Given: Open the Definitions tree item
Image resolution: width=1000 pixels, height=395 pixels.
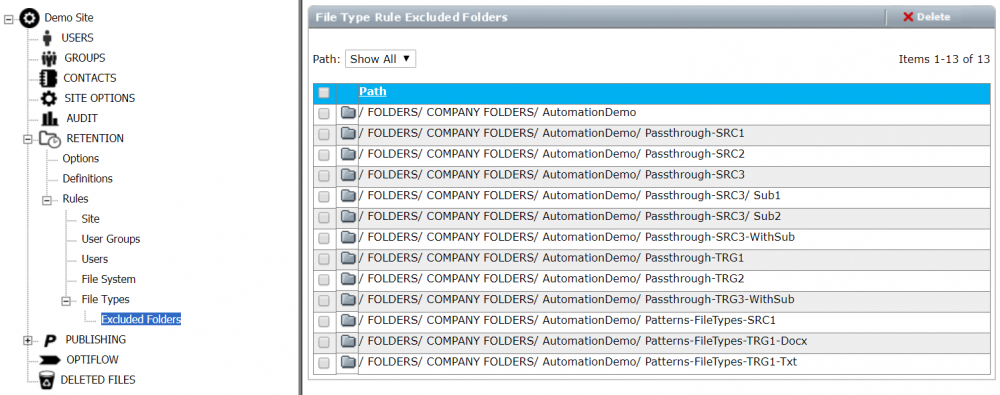Looking at the screenshot, I should coord(87,179).
